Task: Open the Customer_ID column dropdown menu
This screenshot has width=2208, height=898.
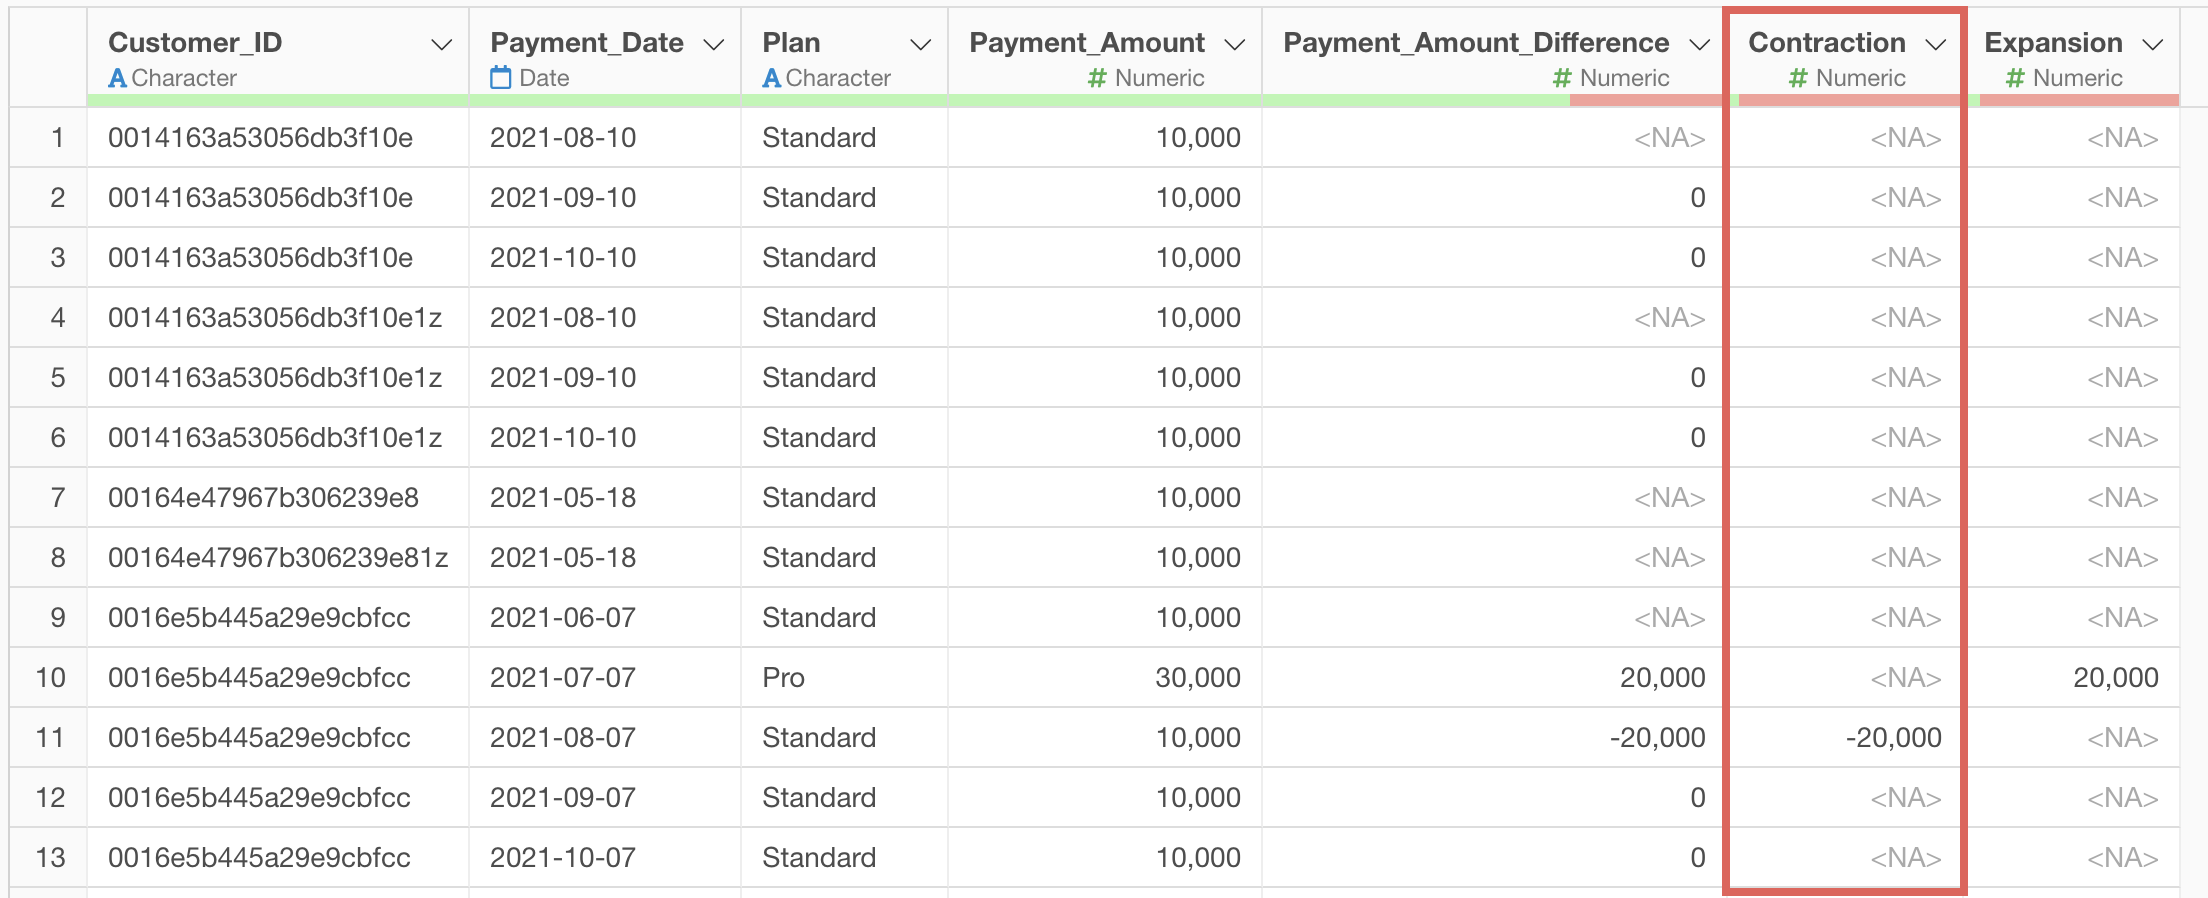Action: 441,45
